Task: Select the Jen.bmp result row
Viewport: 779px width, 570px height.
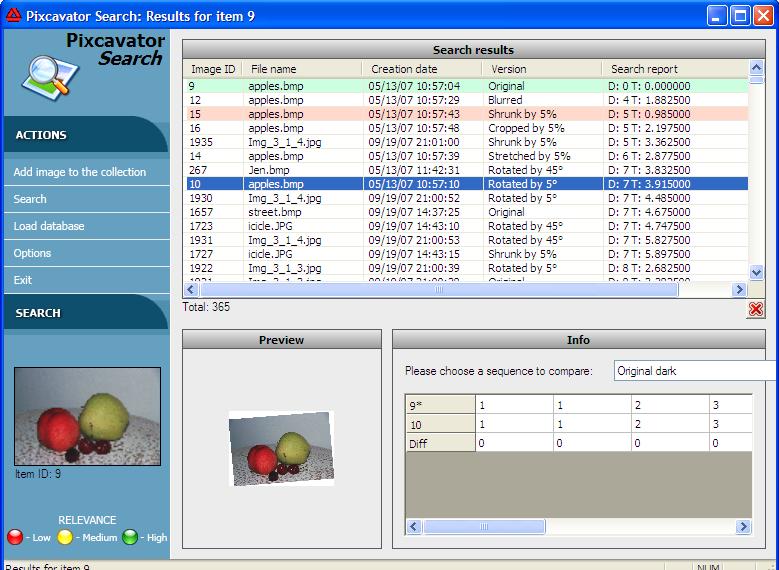Action: [x=467, y=170]
